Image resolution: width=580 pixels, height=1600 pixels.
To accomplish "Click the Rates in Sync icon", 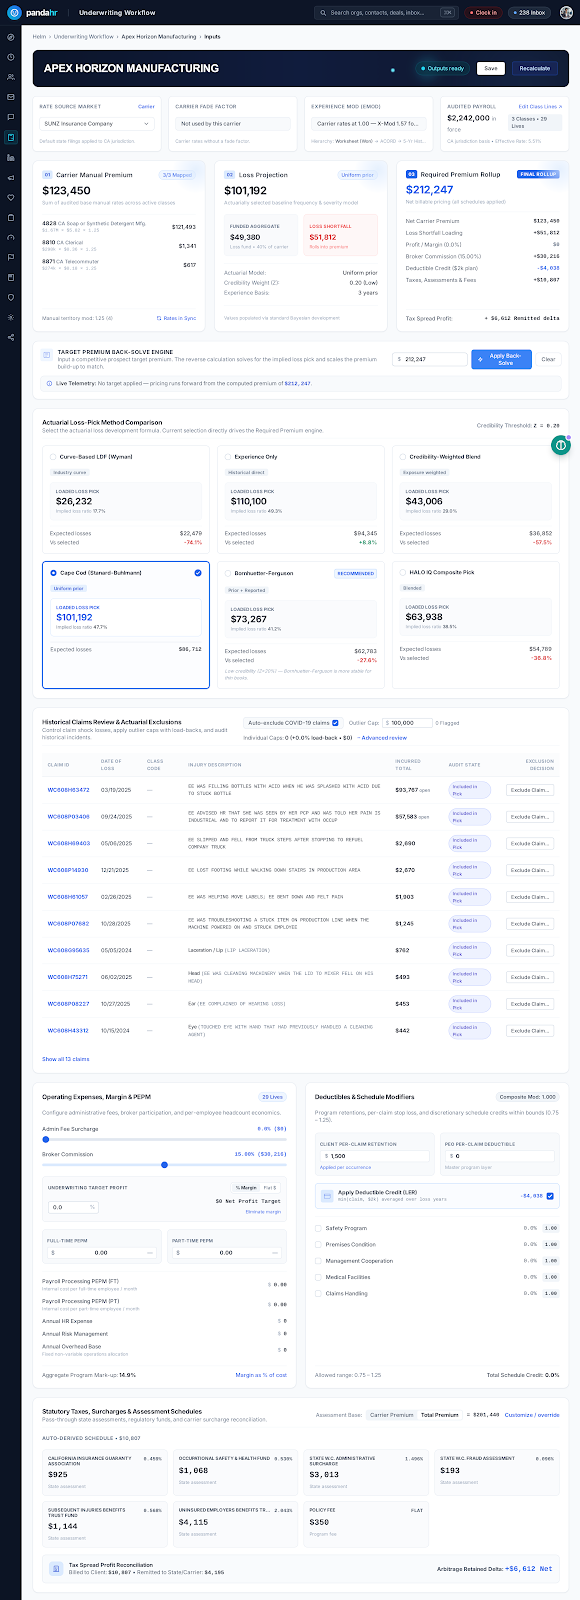I will click(159, 318).
